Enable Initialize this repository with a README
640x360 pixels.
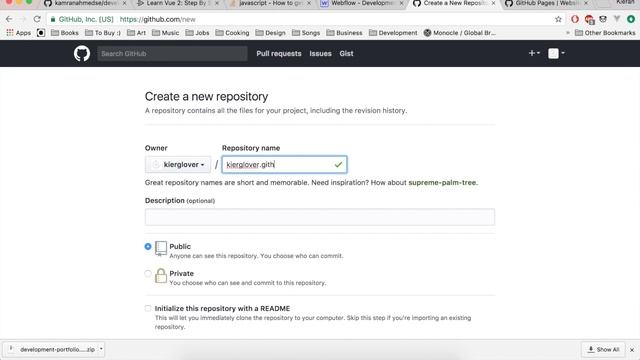[148, 308]
